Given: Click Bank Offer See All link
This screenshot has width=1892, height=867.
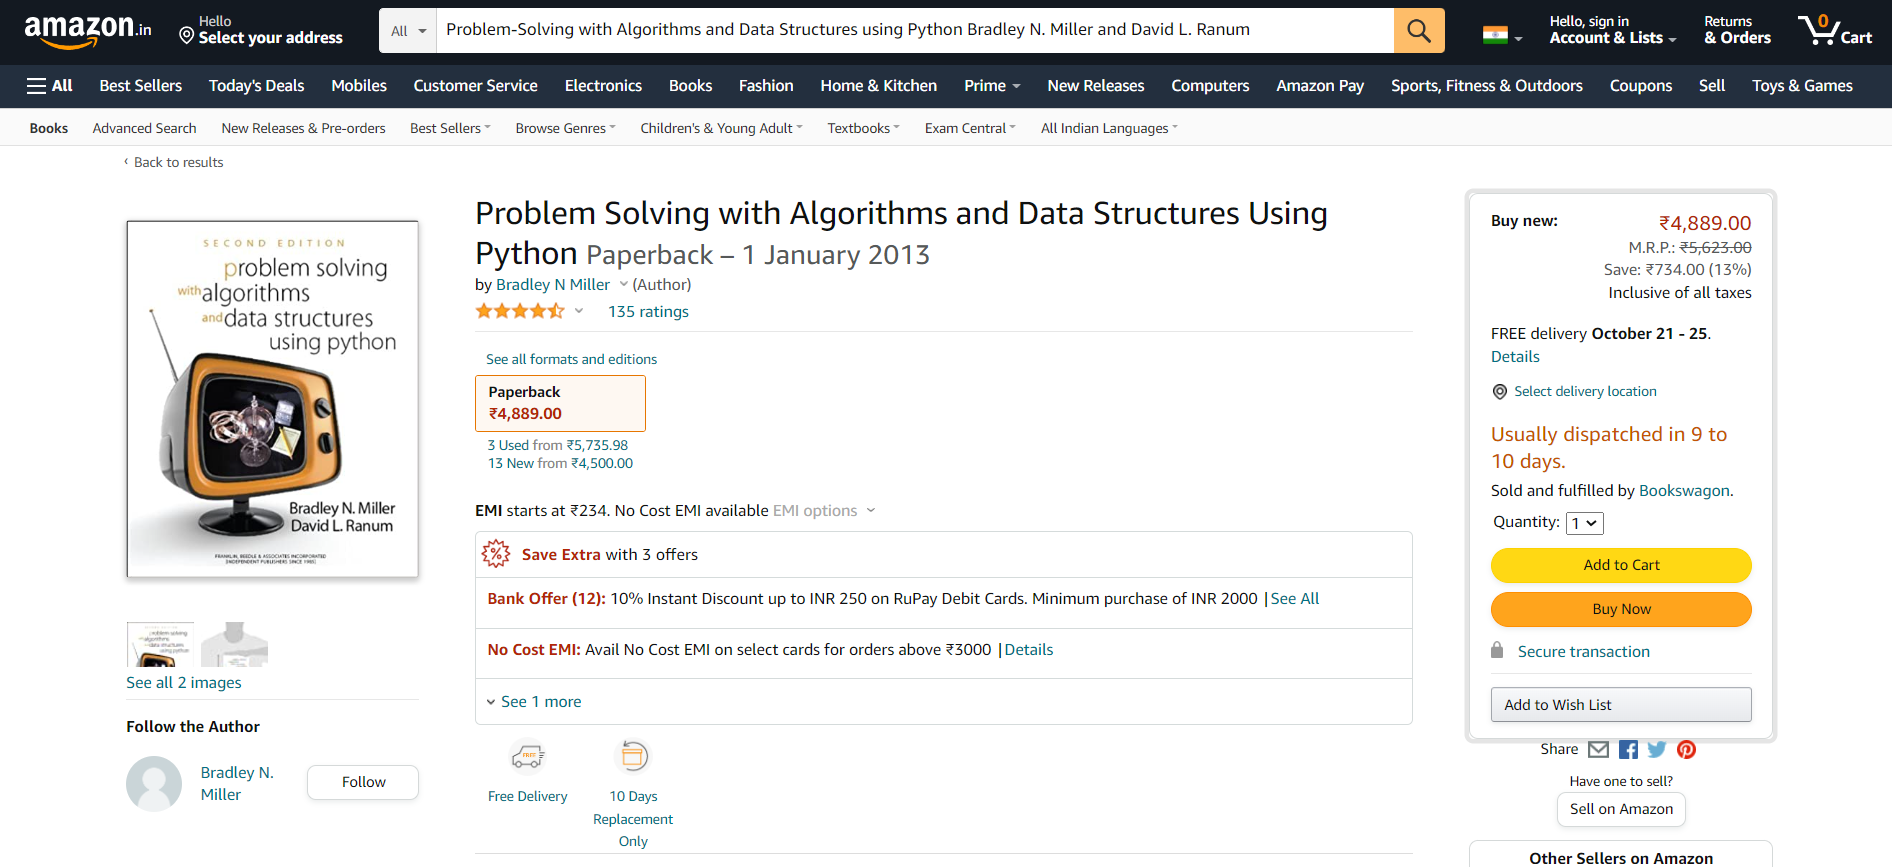Looking at the screenshot, I should 1295,599.
